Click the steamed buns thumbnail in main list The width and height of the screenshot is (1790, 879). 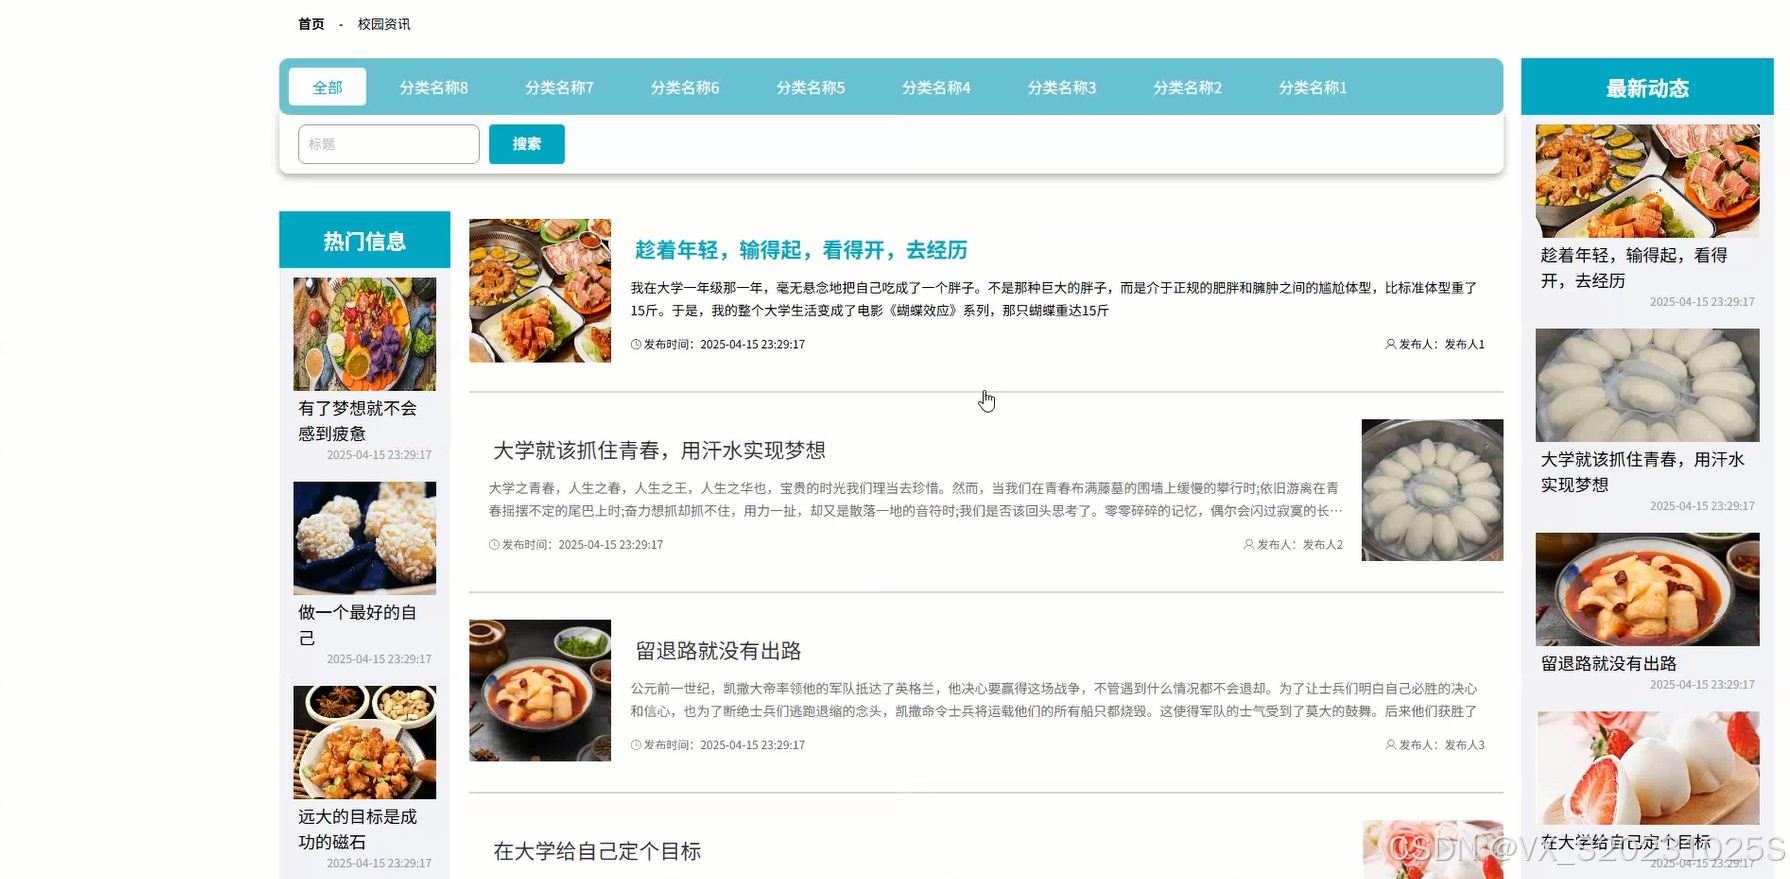(1432, 490)
